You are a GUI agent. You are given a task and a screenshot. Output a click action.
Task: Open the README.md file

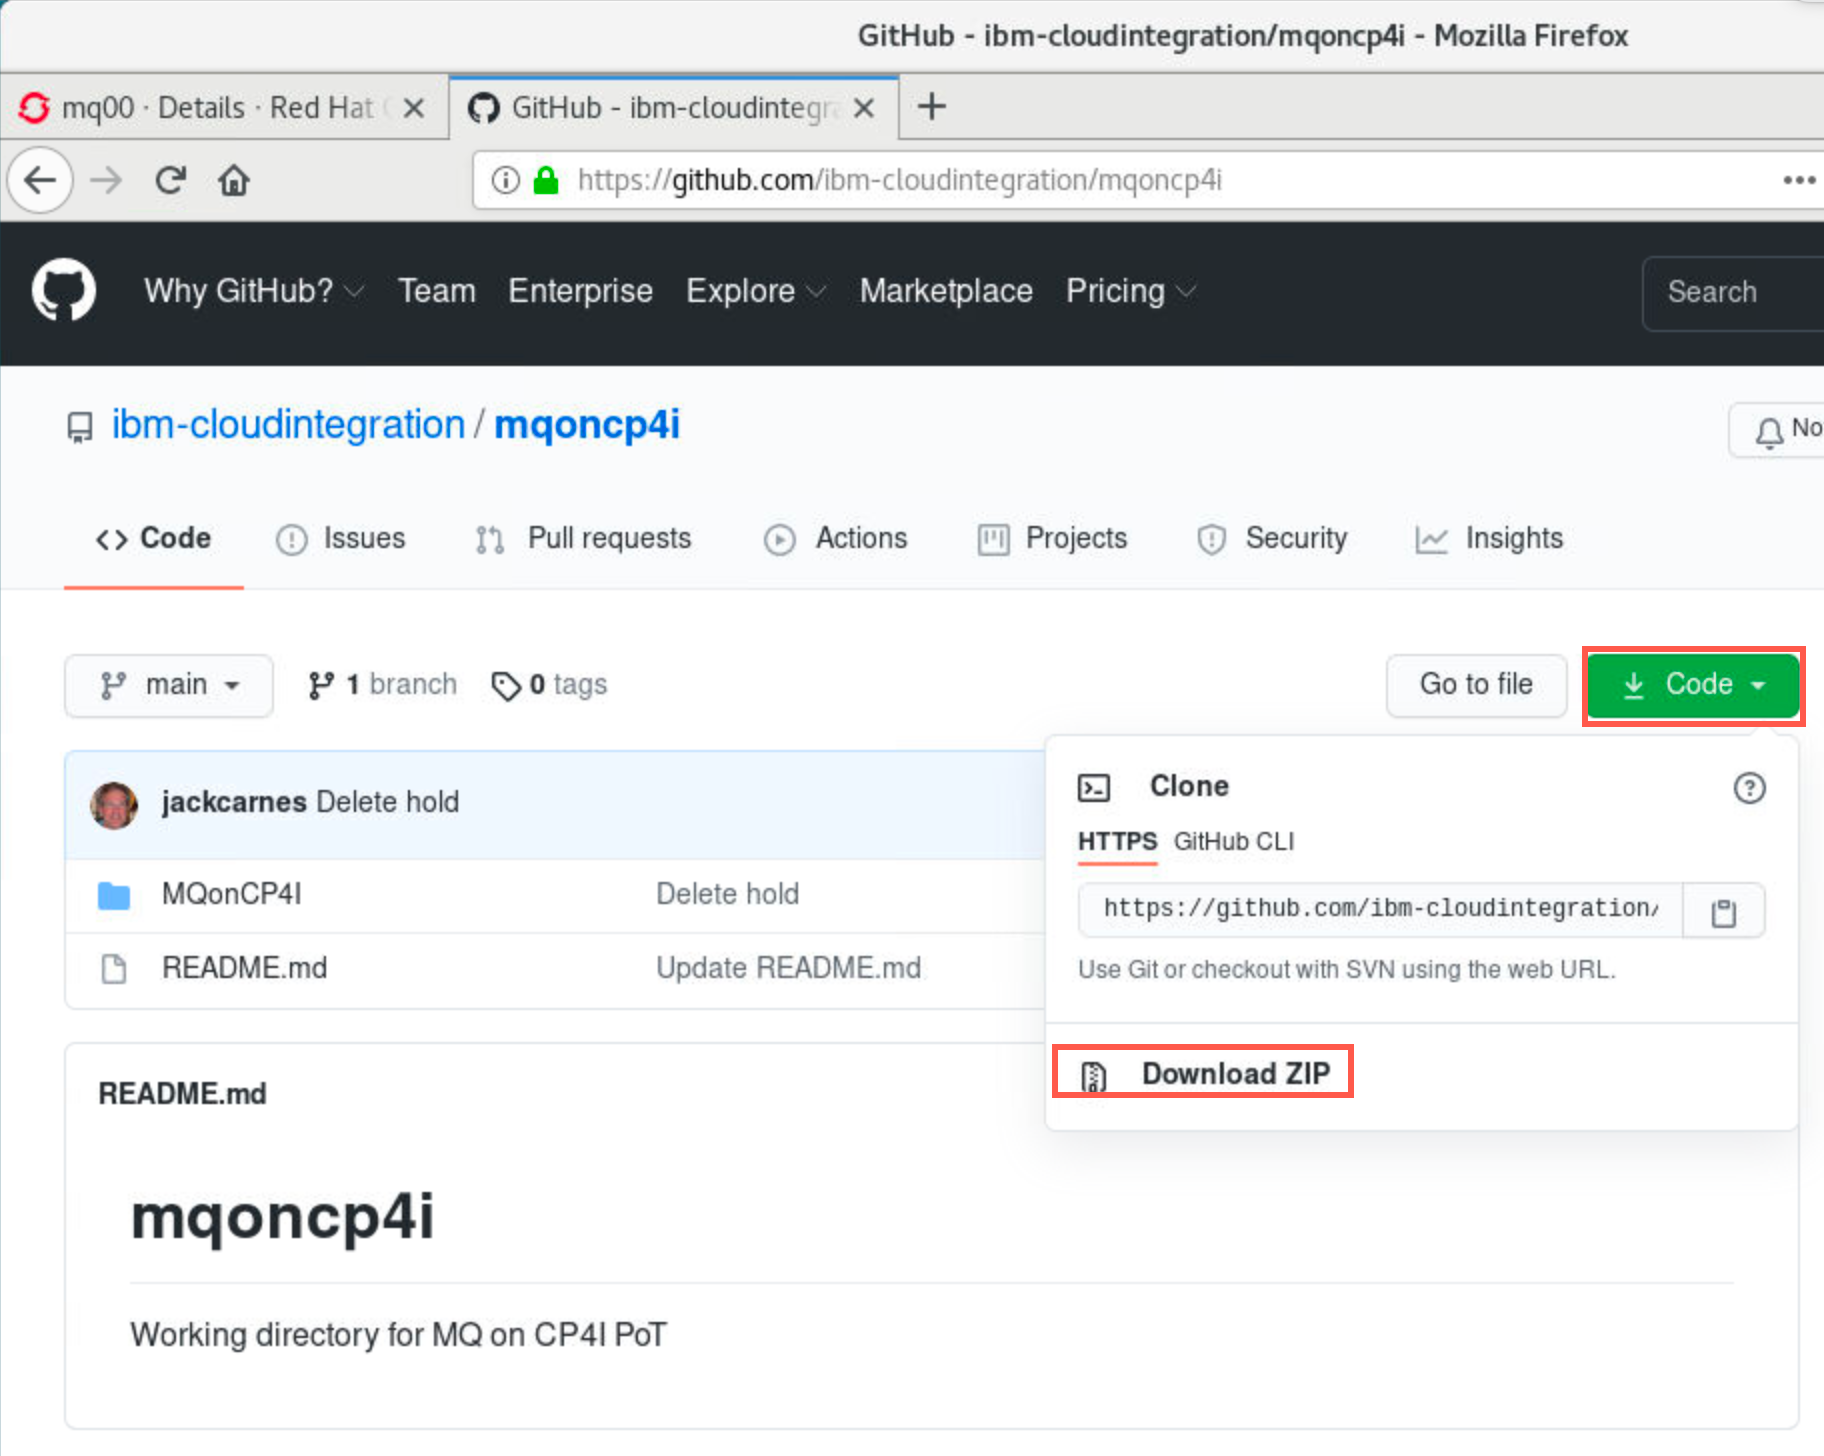tap(245, 968)
